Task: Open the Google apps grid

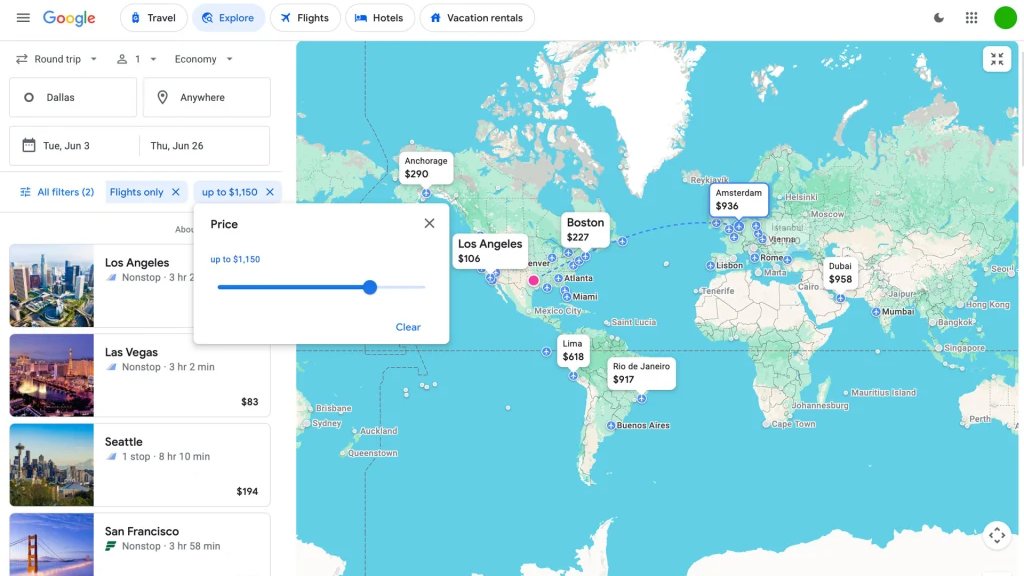Action: click(x=970, y=17)
